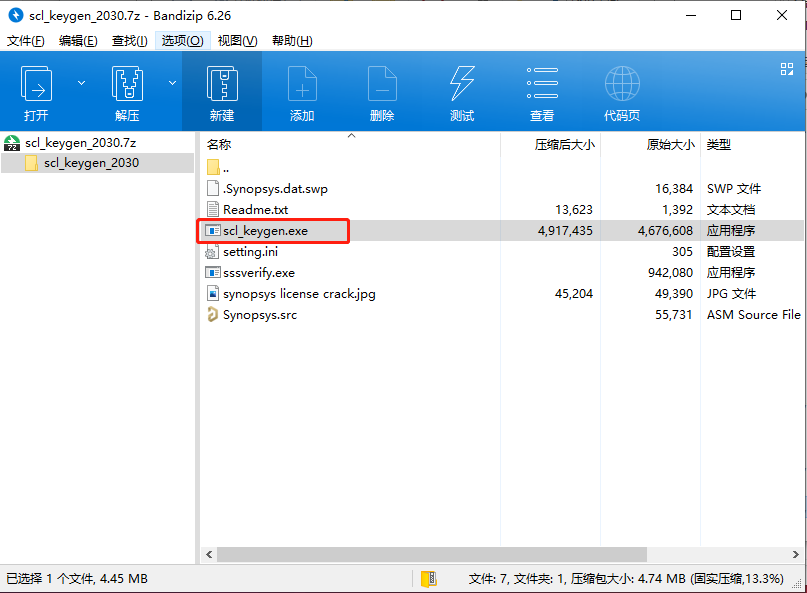Click the archive summary text in status bar

point(626,579)
